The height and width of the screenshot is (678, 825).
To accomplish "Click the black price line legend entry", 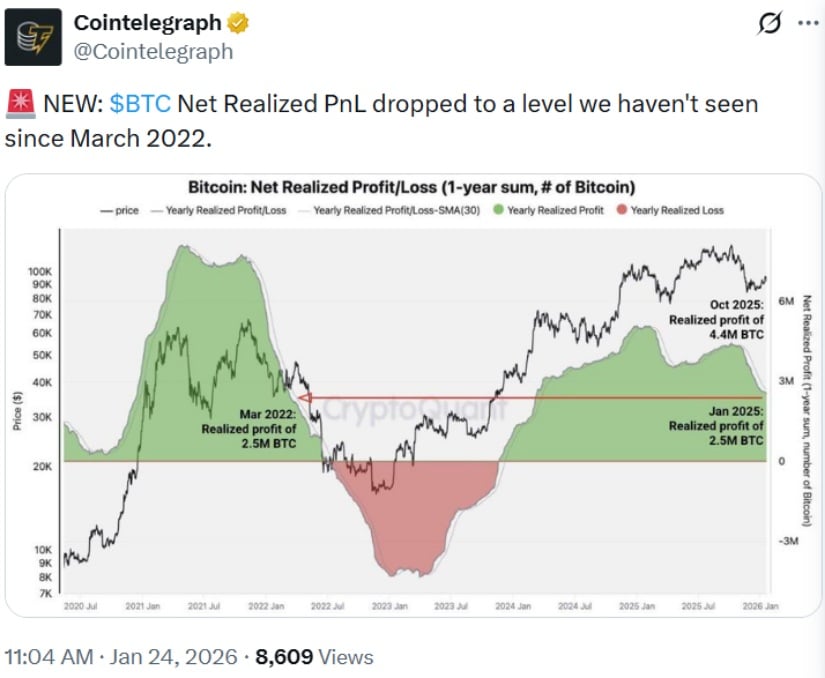I will point(120,211).
